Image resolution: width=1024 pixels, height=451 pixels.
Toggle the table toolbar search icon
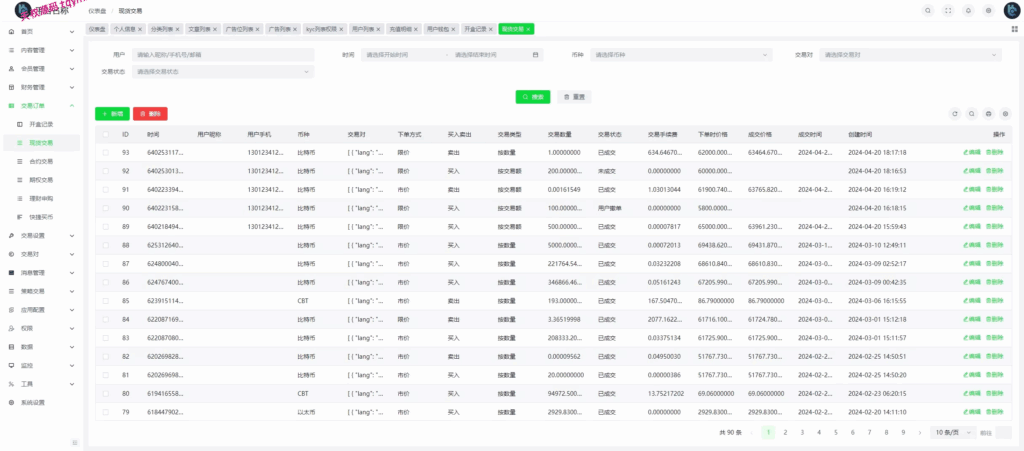tap(972, 114)
